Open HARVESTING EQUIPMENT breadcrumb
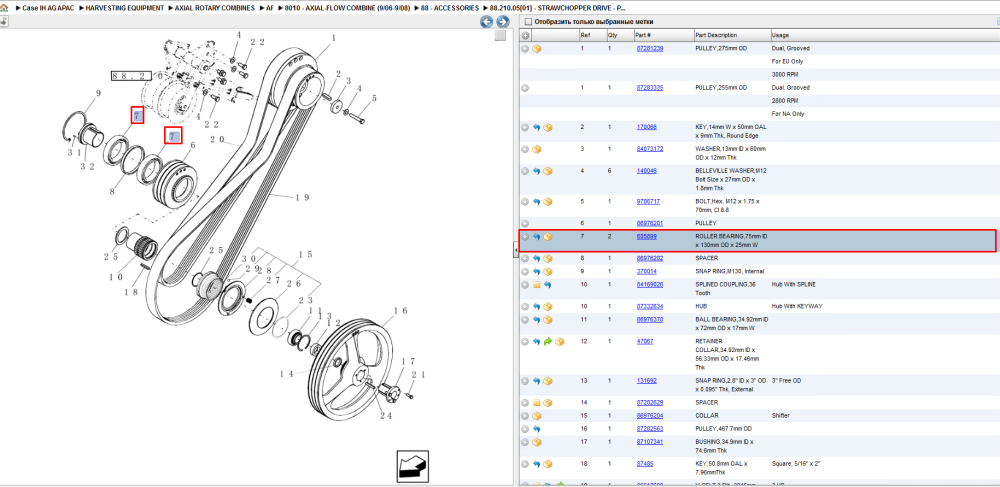The width and height of the screenshot is (1000, 487). click(x=125, y=8)
